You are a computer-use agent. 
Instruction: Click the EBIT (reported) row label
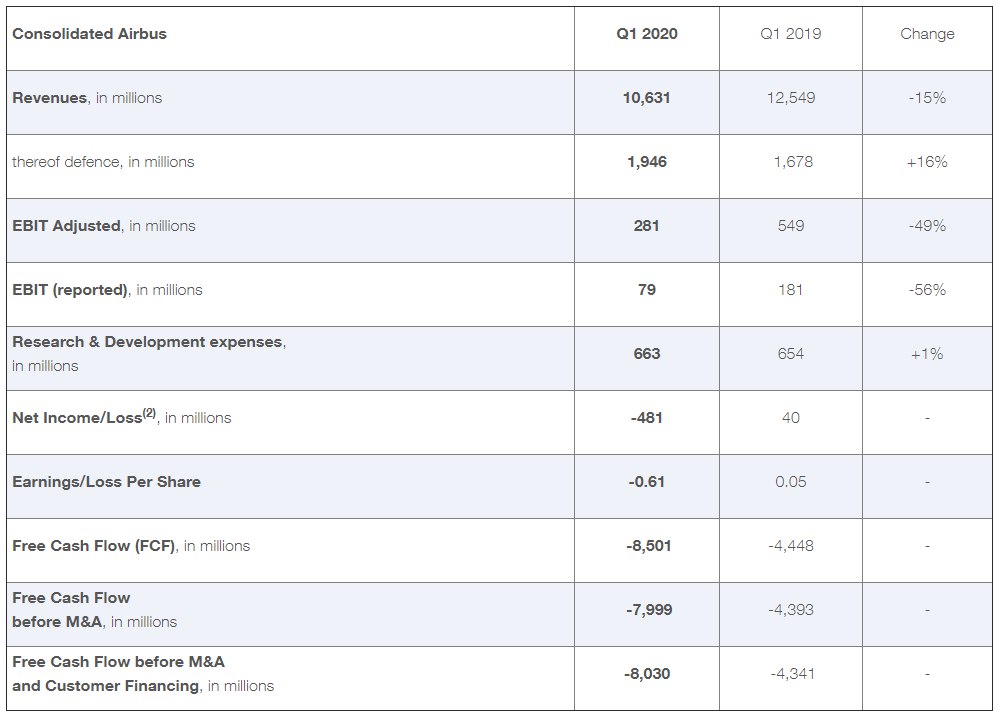107,290
